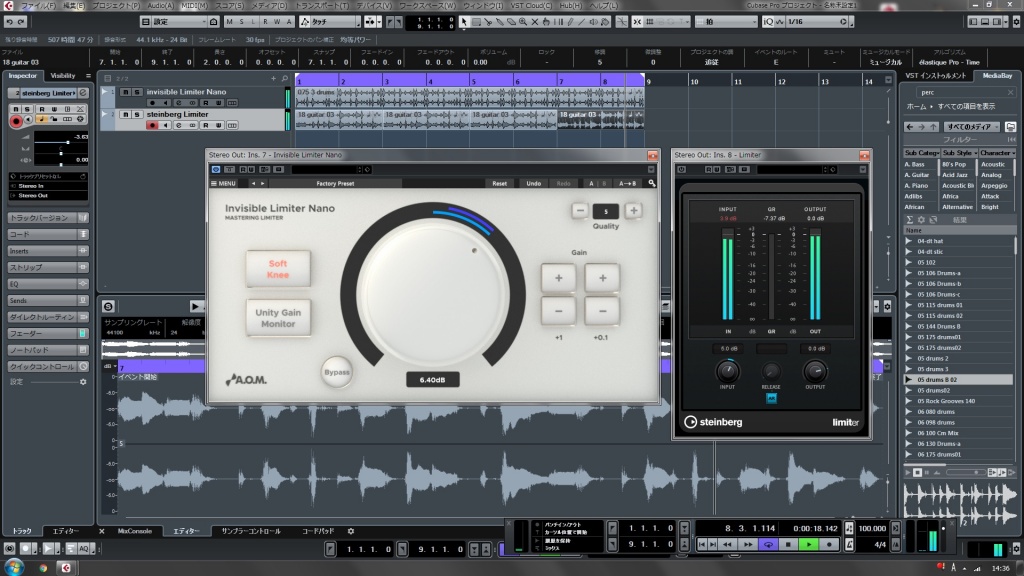Image resolution: width=1024 pixels, height=576 pixels.
Task: Open the MENU button in Invisible Limiter Nano
Action: tap(223, 184)
